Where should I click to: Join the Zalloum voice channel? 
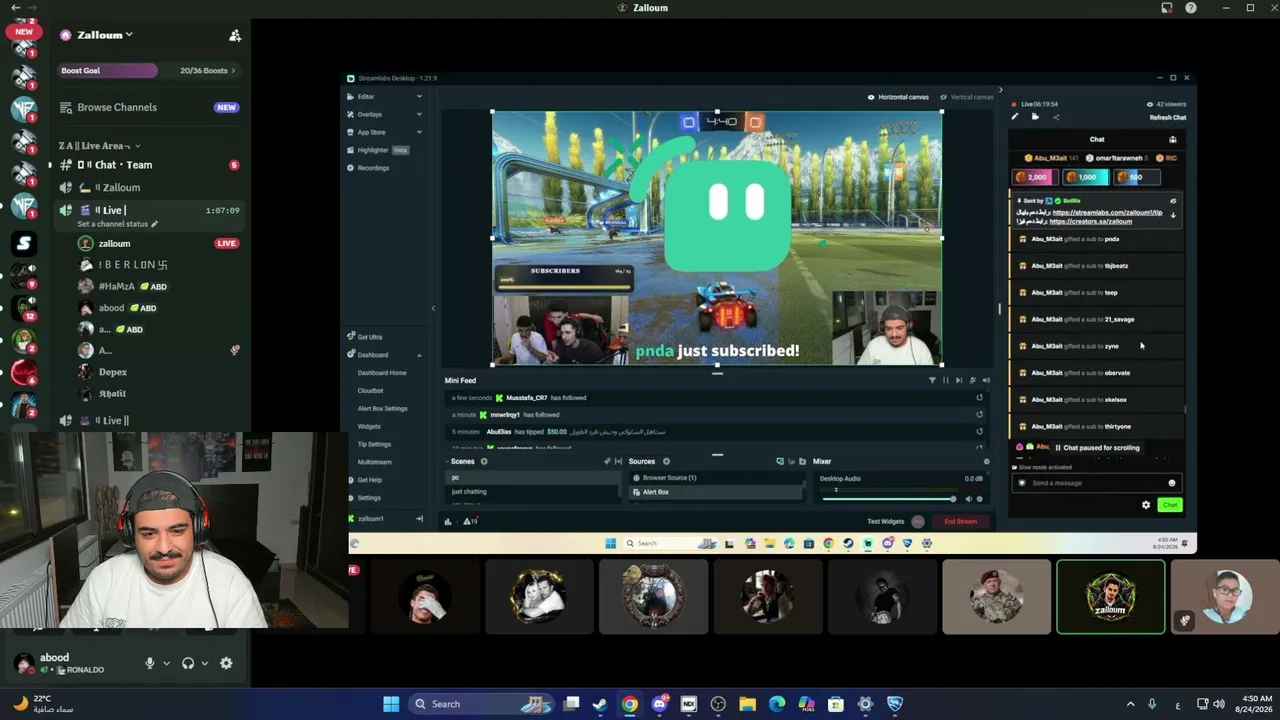pos(122,188)
